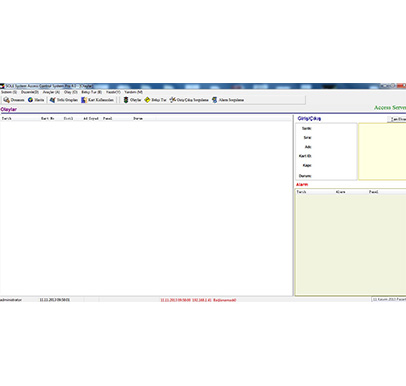This screenshot has height=386, width=406.
Task: Open the Bekçi Tur yellow icon
Action: click(147, 100)
